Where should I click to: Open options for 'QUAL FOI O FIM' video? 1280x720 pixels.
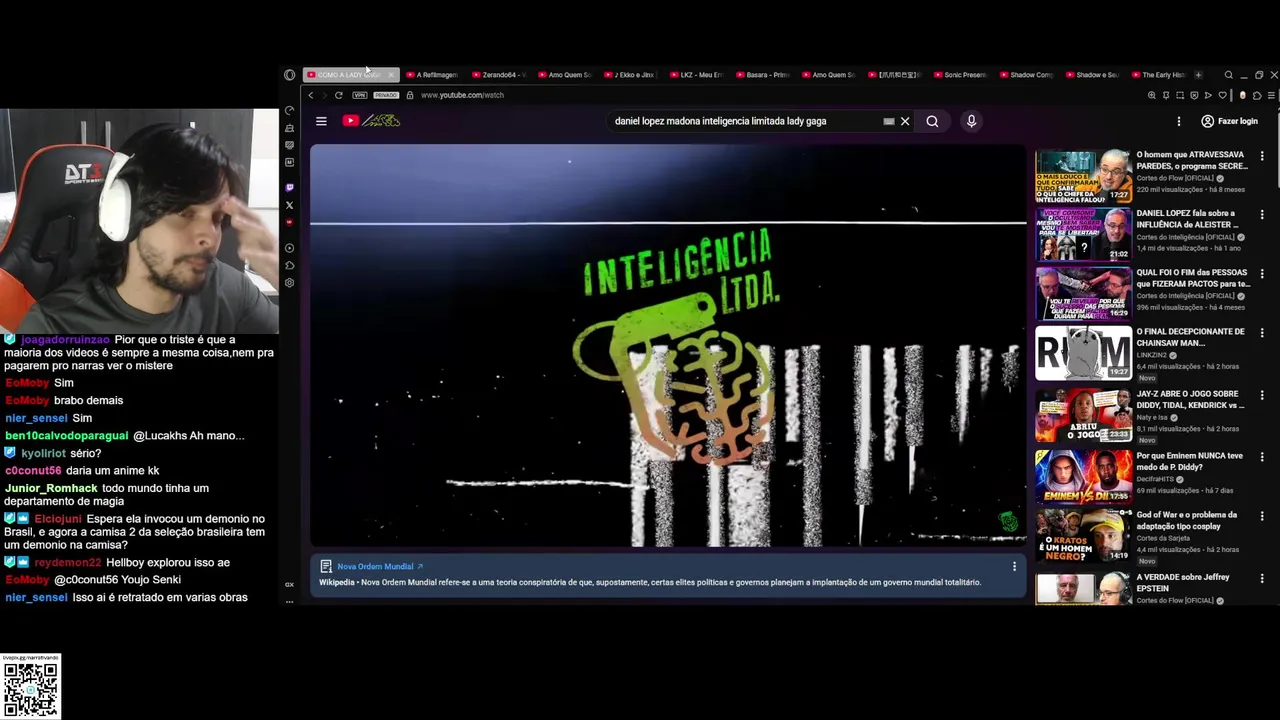[1262, 273]
